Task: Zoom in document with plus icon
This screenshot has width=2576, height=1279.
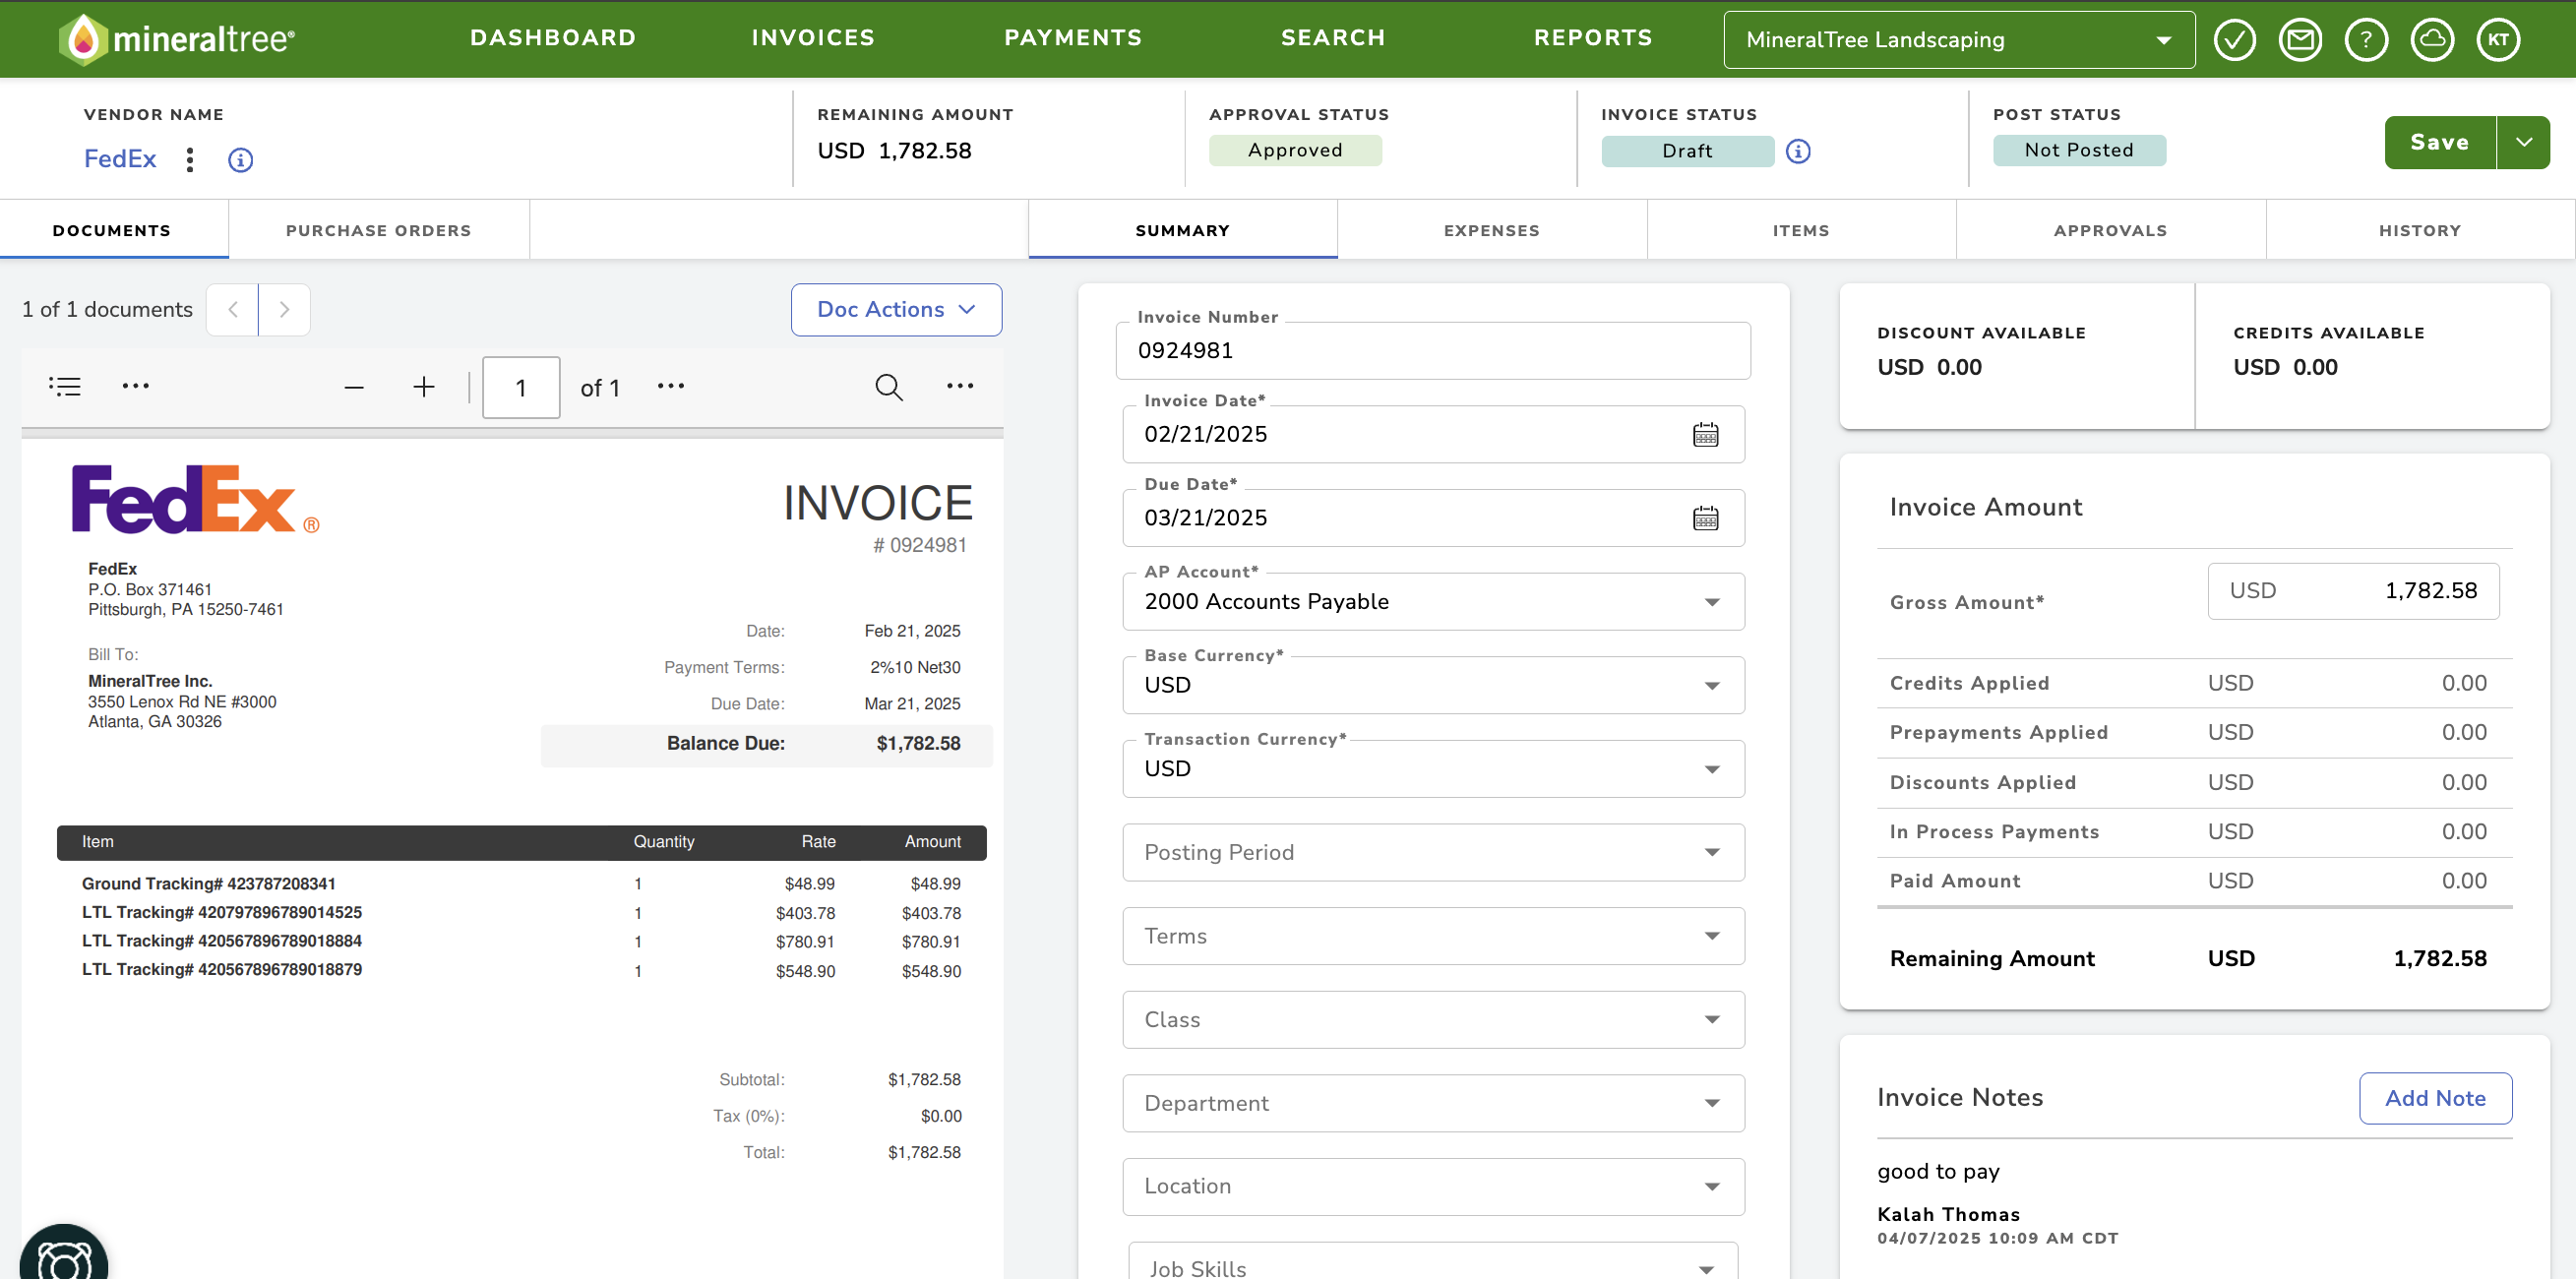Action: [424, 387]
